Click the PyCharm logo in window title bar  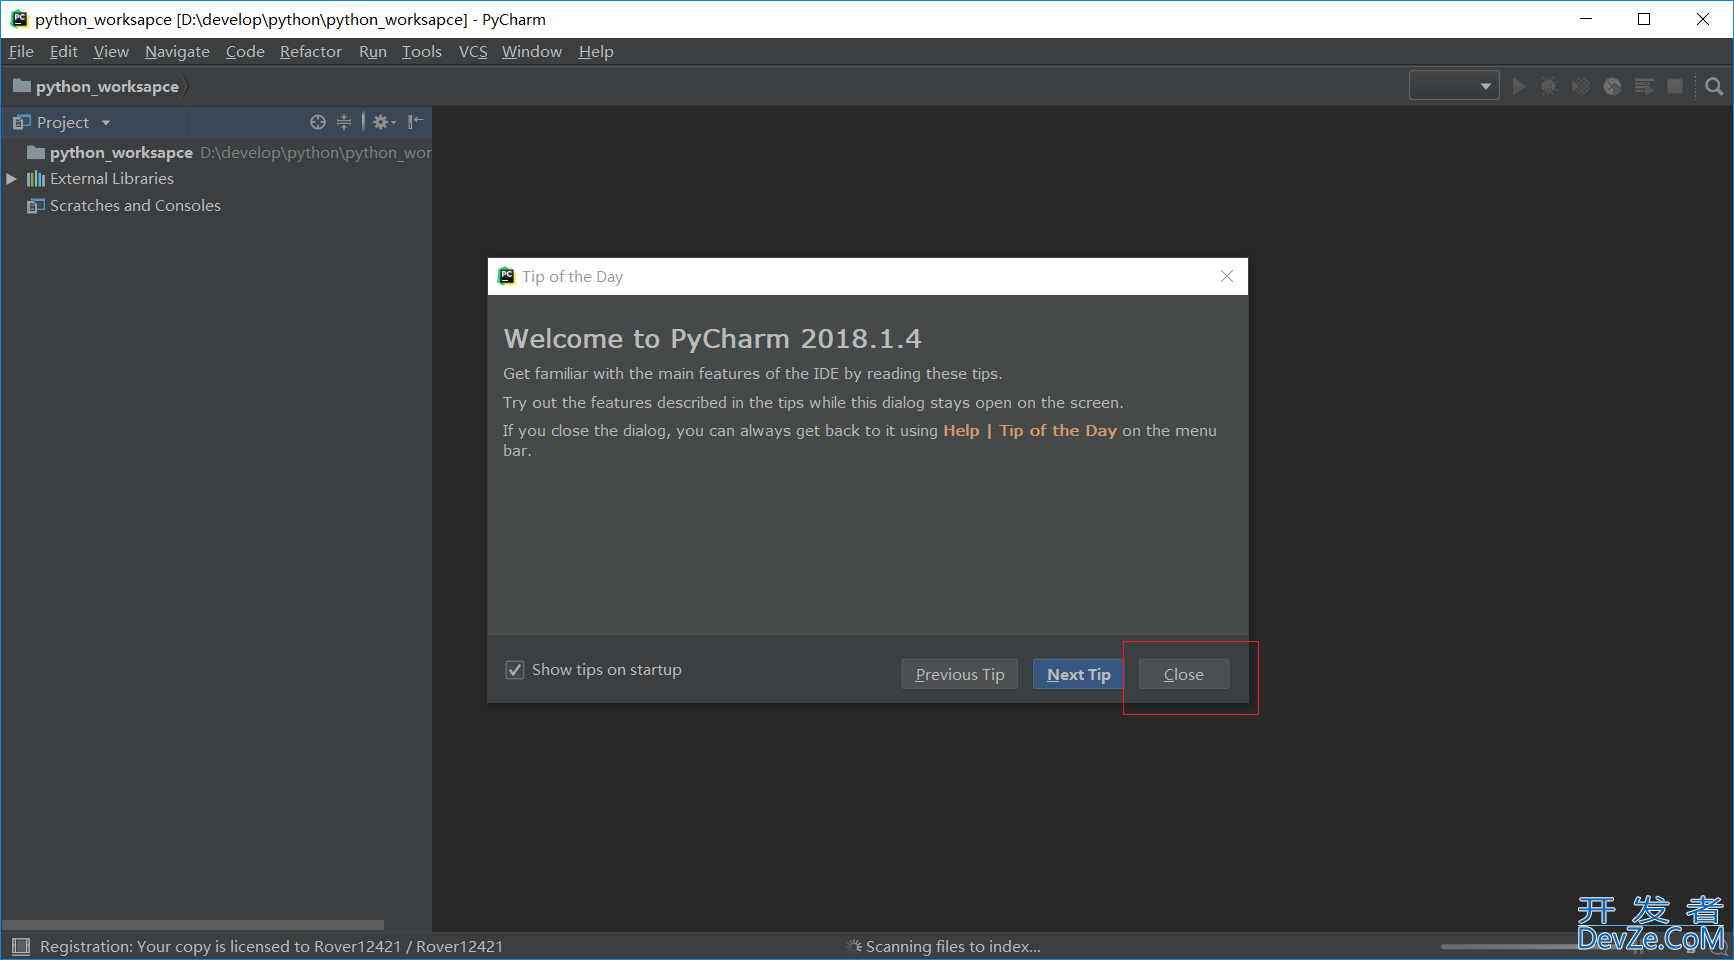pos(19,19)
